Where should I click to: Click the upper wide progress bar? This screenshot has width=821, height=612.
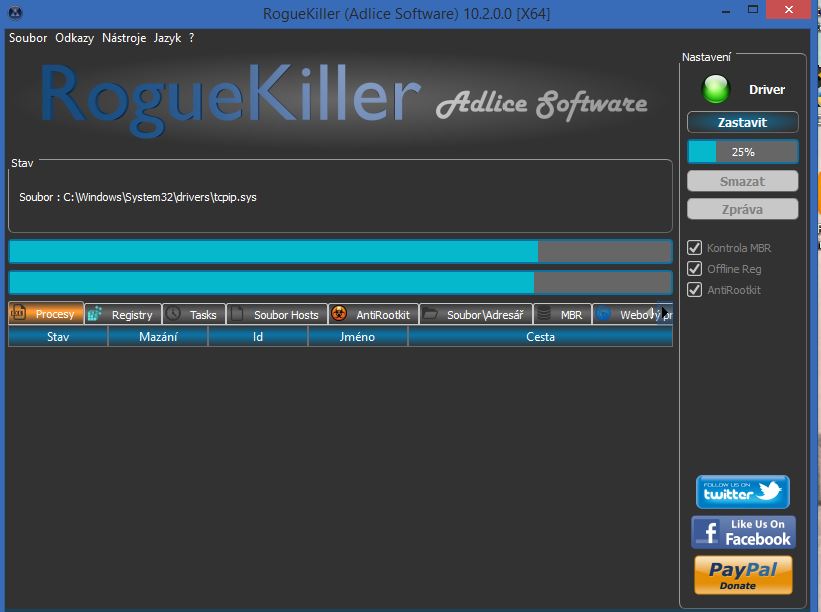click(x=340, y=252)
